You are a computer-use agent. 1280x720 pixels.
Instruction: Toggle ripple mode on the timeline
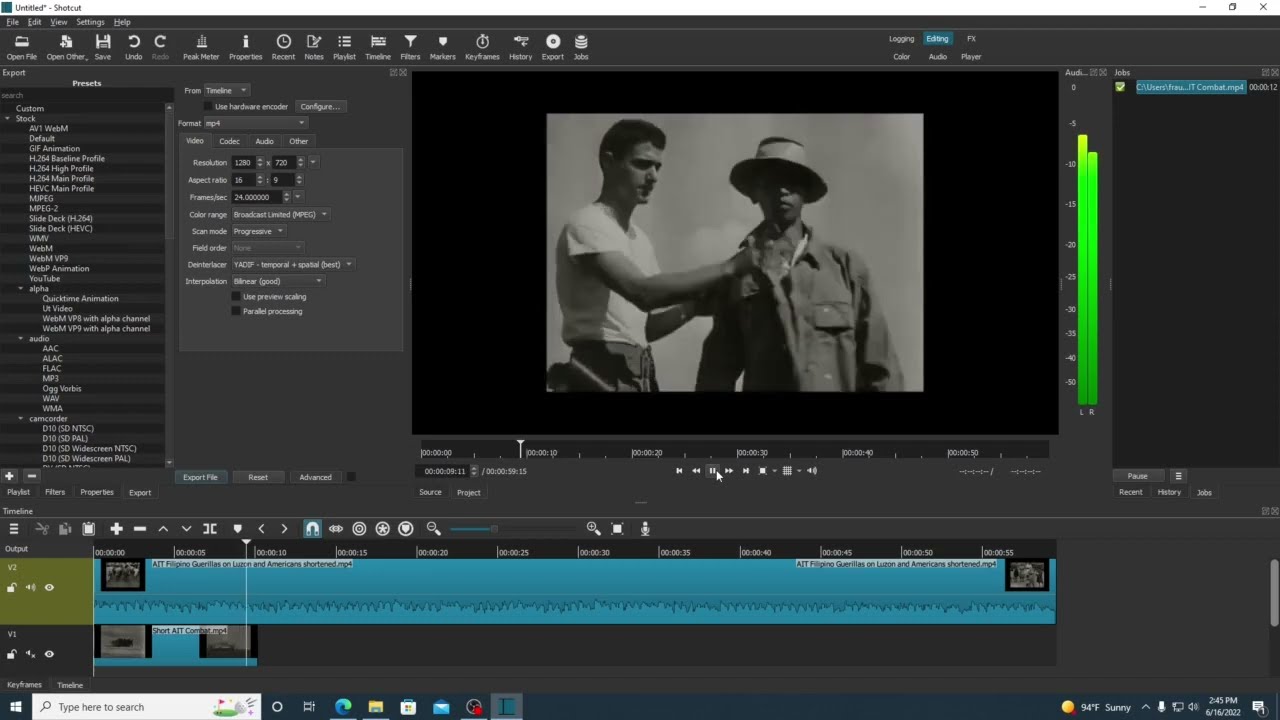359,528
